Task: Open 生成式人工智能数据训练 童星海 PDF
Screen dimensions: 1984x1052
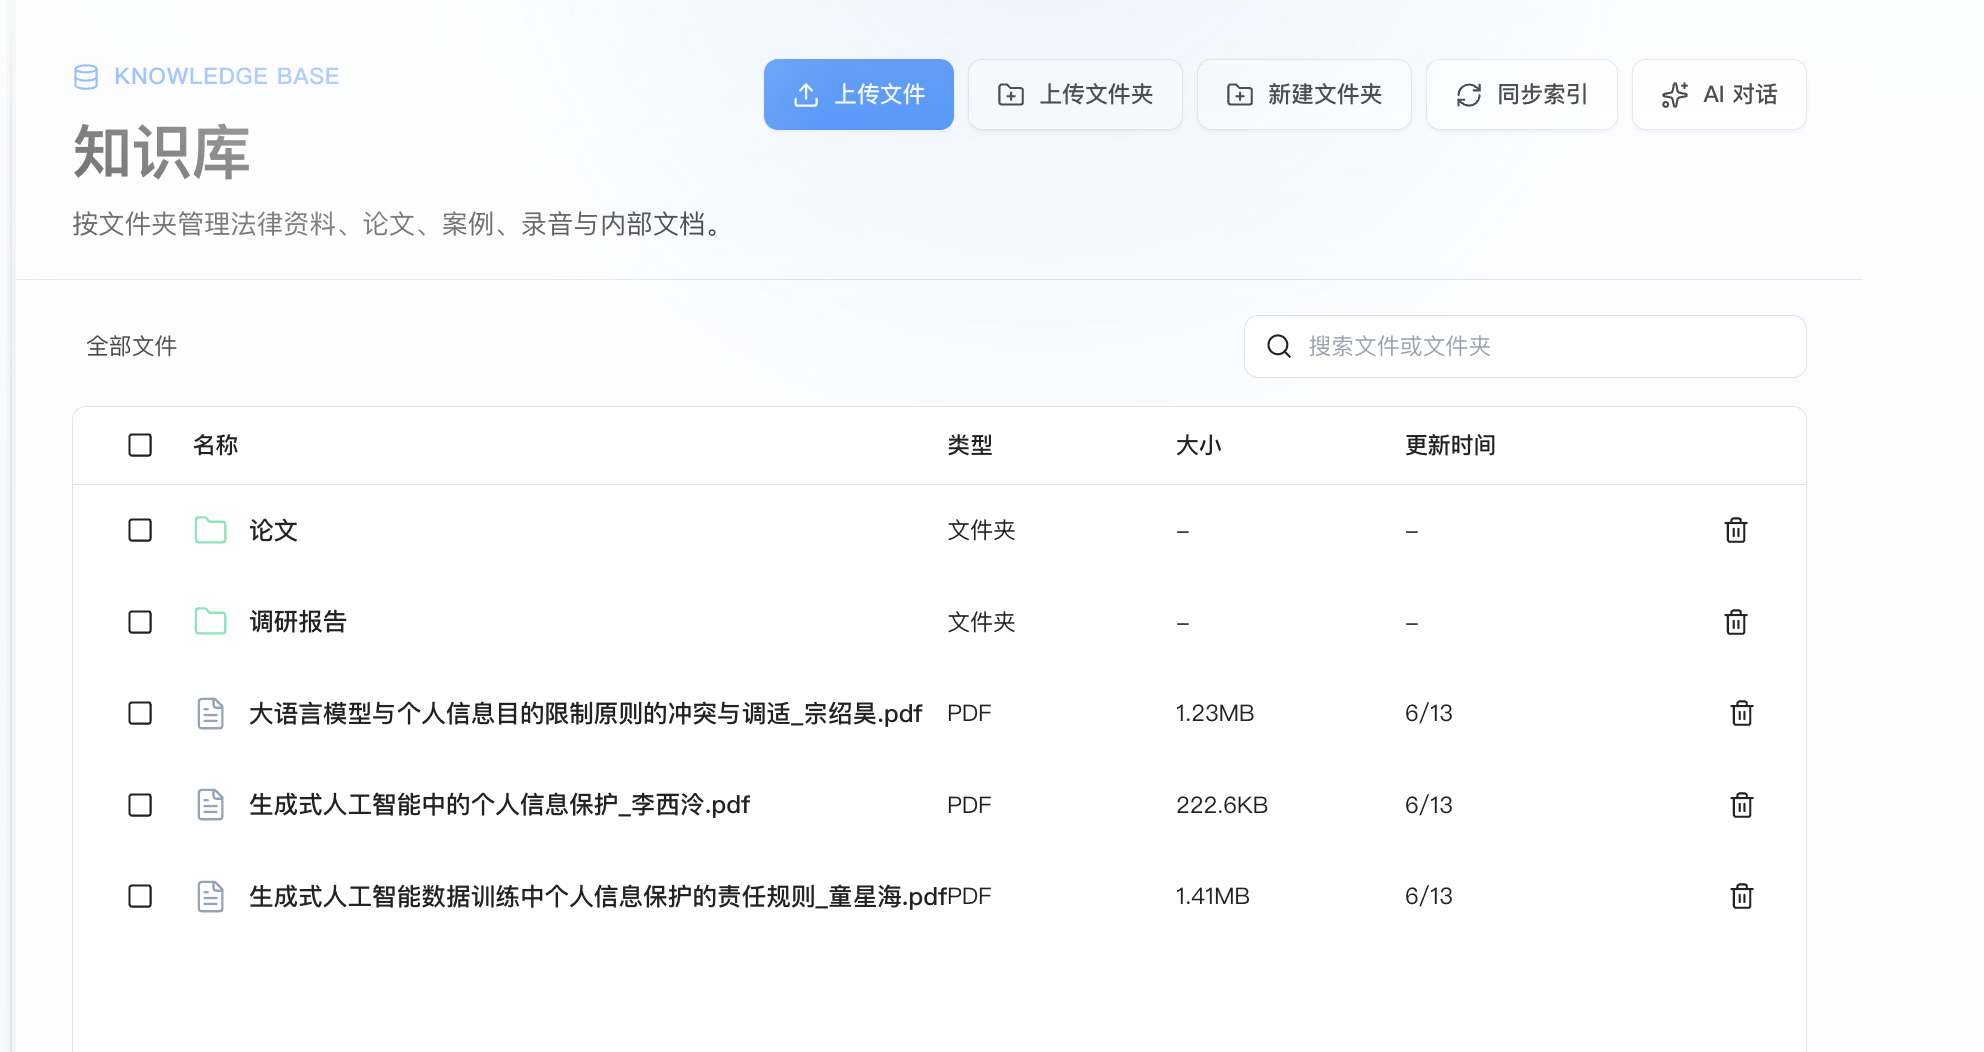Action: coord(598,896)
